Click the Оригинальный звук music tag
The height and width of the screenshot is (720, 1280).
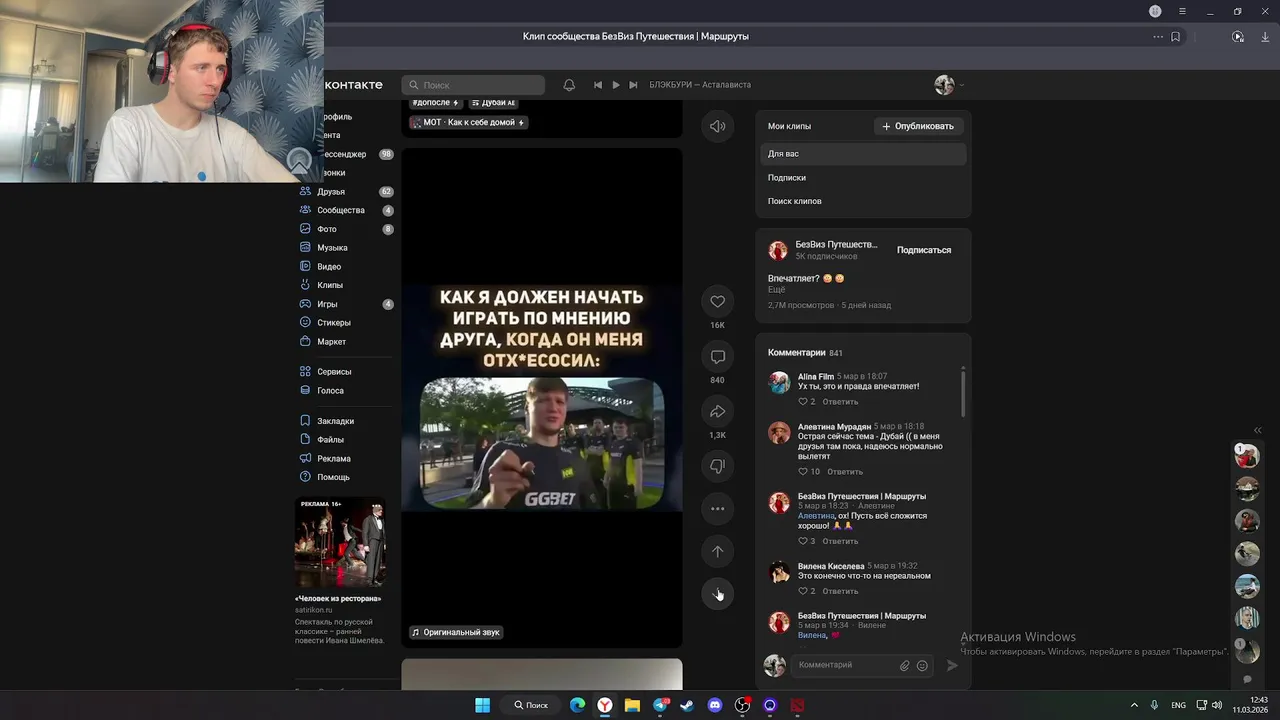coord(456,632)
